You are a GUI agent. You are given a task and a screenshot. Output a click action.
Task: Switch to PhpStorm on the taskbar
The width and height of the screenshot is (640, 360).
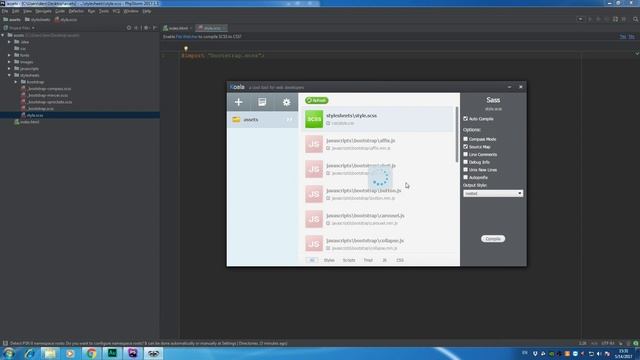tap(133, 353)
